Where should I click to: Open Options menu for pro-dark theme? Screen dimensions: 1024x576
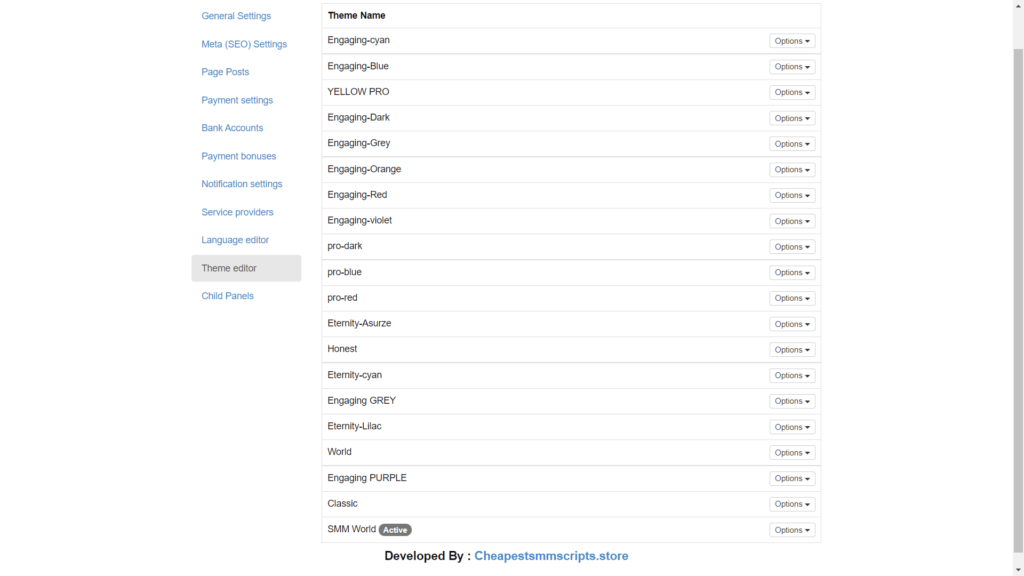pyautogui.click(x=792, y=247)
